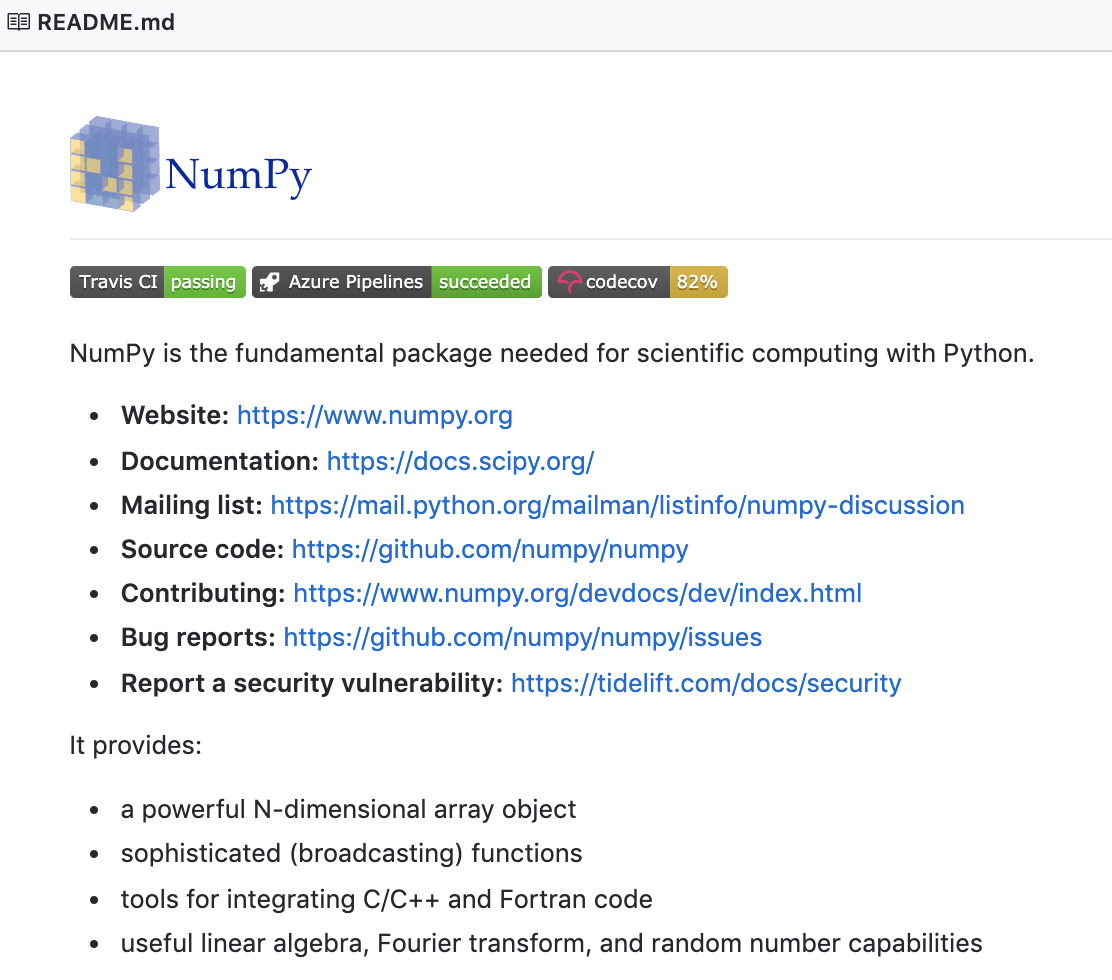Click the codecov umbrella icon
Screen dimensions: 1112x980
click(569, 283)
